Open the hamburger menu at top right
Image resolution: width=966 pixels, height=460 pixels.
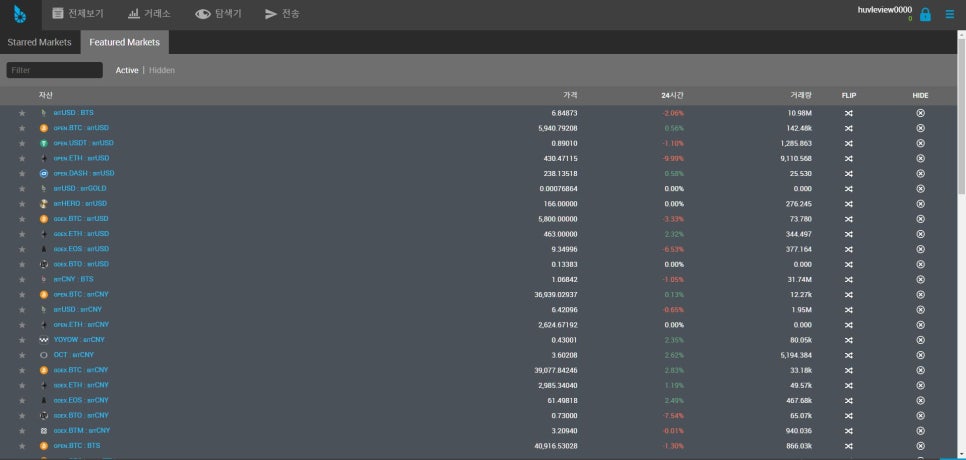(x=949, y=15)
